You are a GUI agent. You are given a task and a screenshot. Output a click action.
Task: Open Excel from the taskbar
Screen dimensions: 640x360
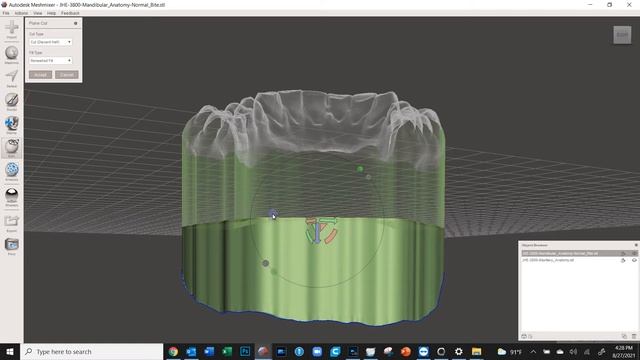coord(227,351)
